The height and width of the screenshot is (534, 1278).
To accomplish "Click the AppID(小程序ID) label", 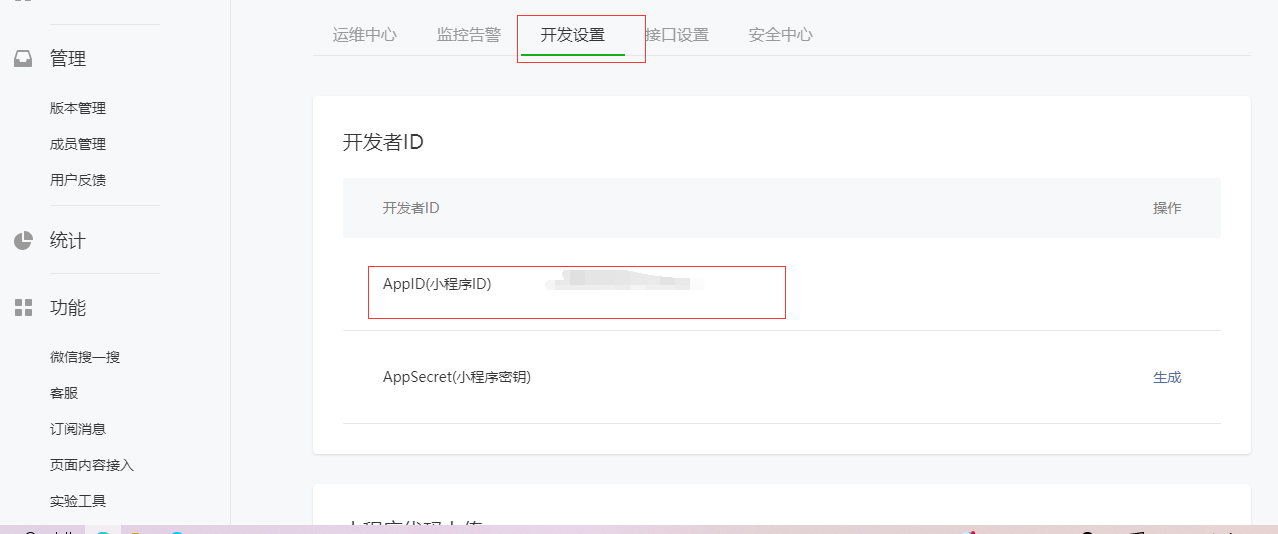I will 437,284.
